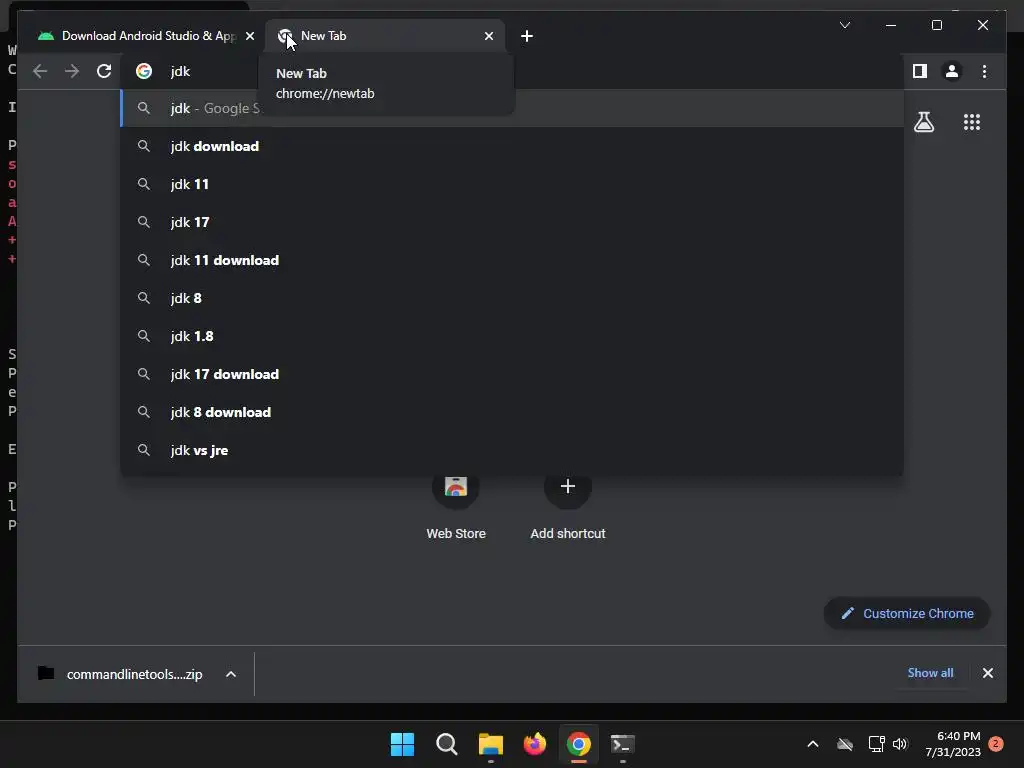Open taskbar Search

click(x=447, y=744)
